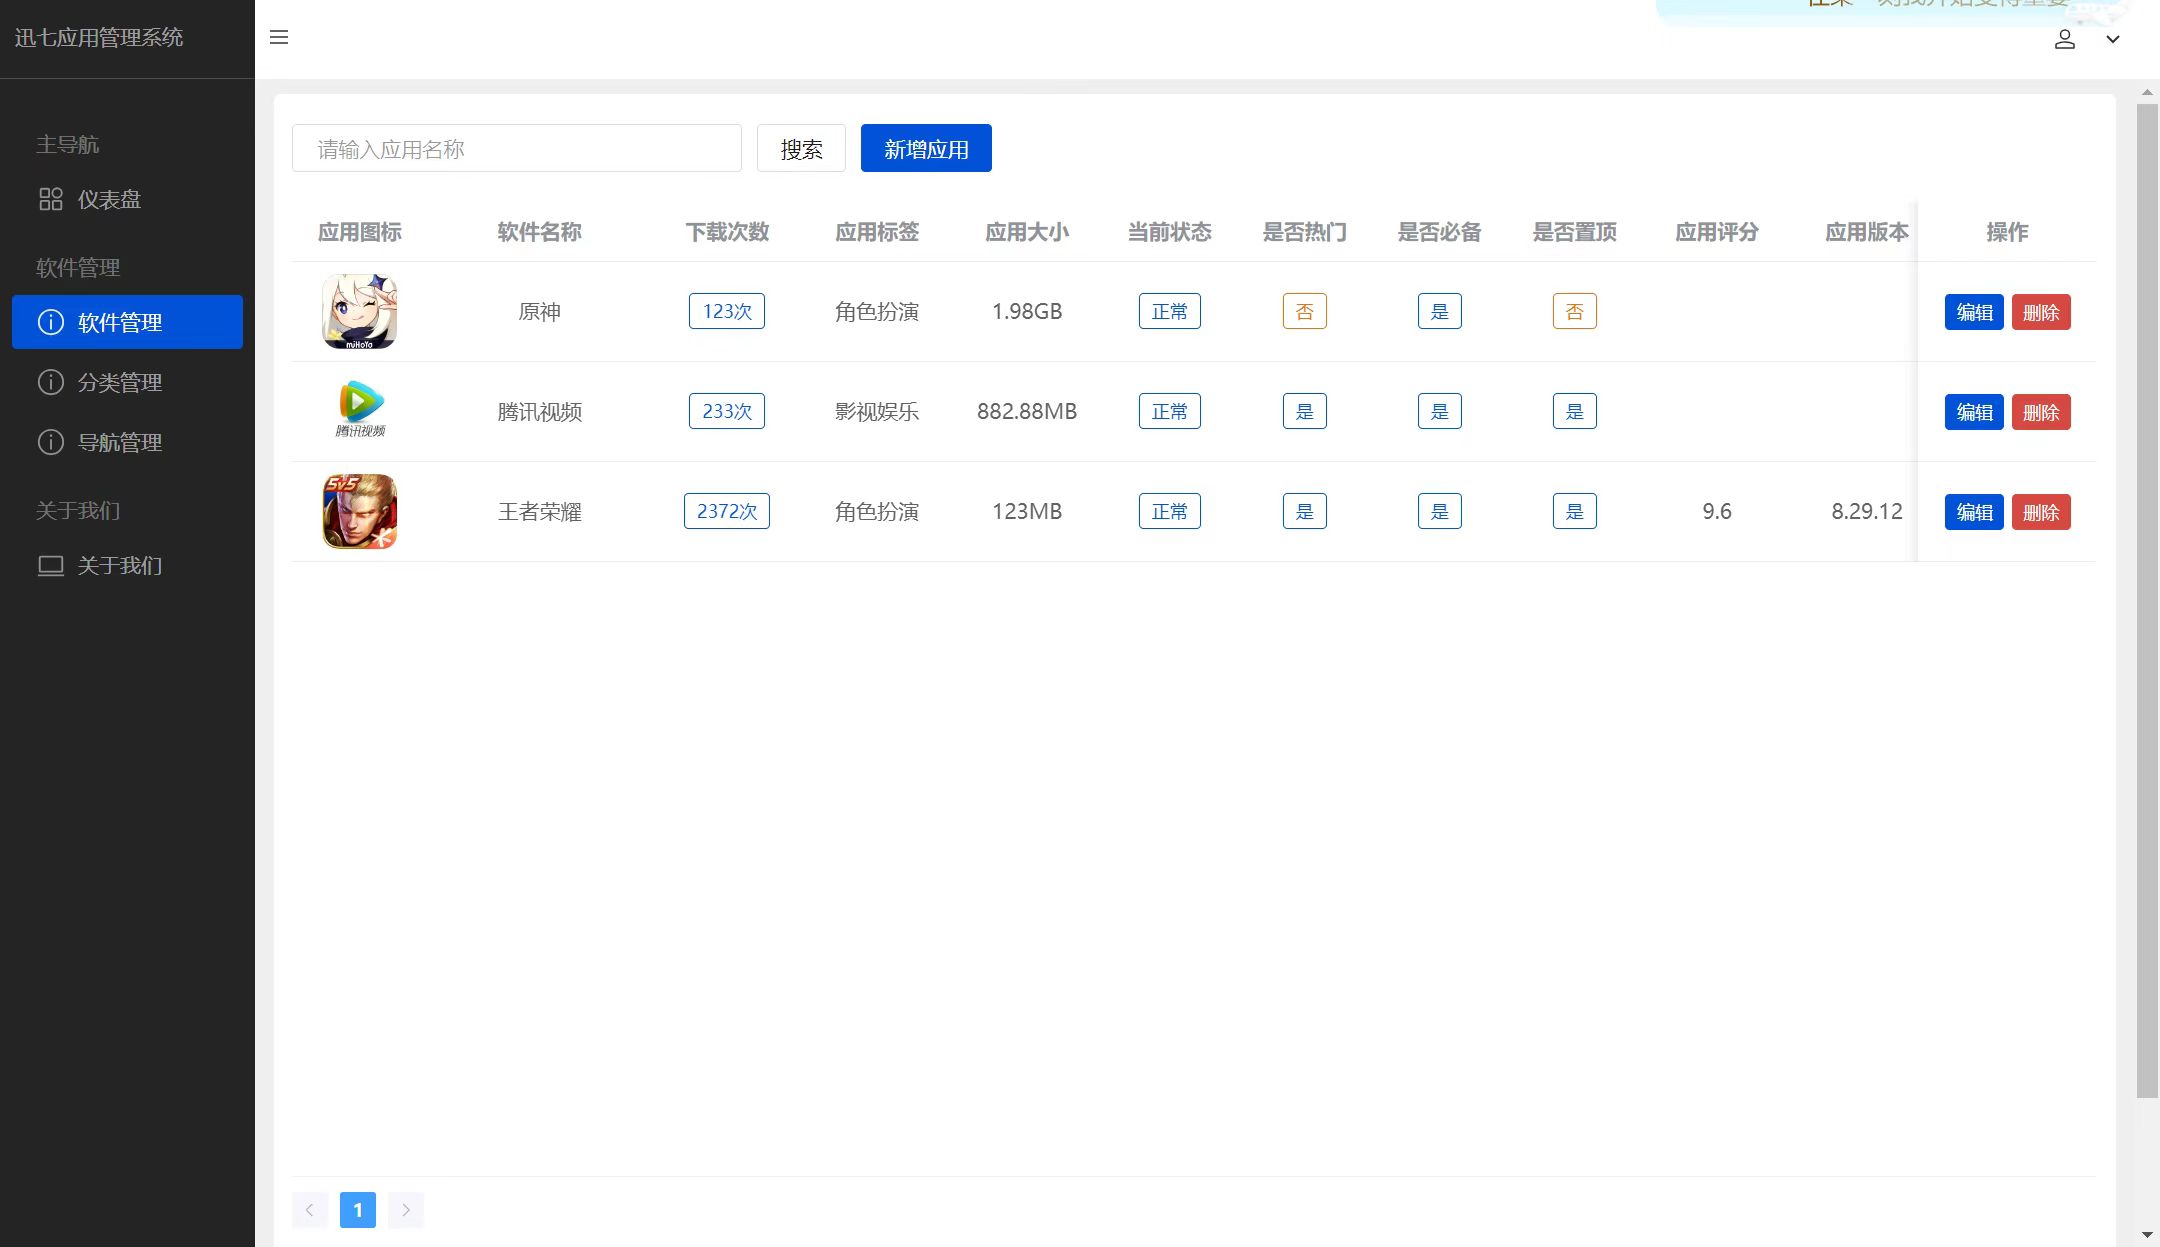Toggle 是否置顶 tag 是 for 腾讯视频
This screenshot has width=2160, height=1247.
tap(1574, 410)
